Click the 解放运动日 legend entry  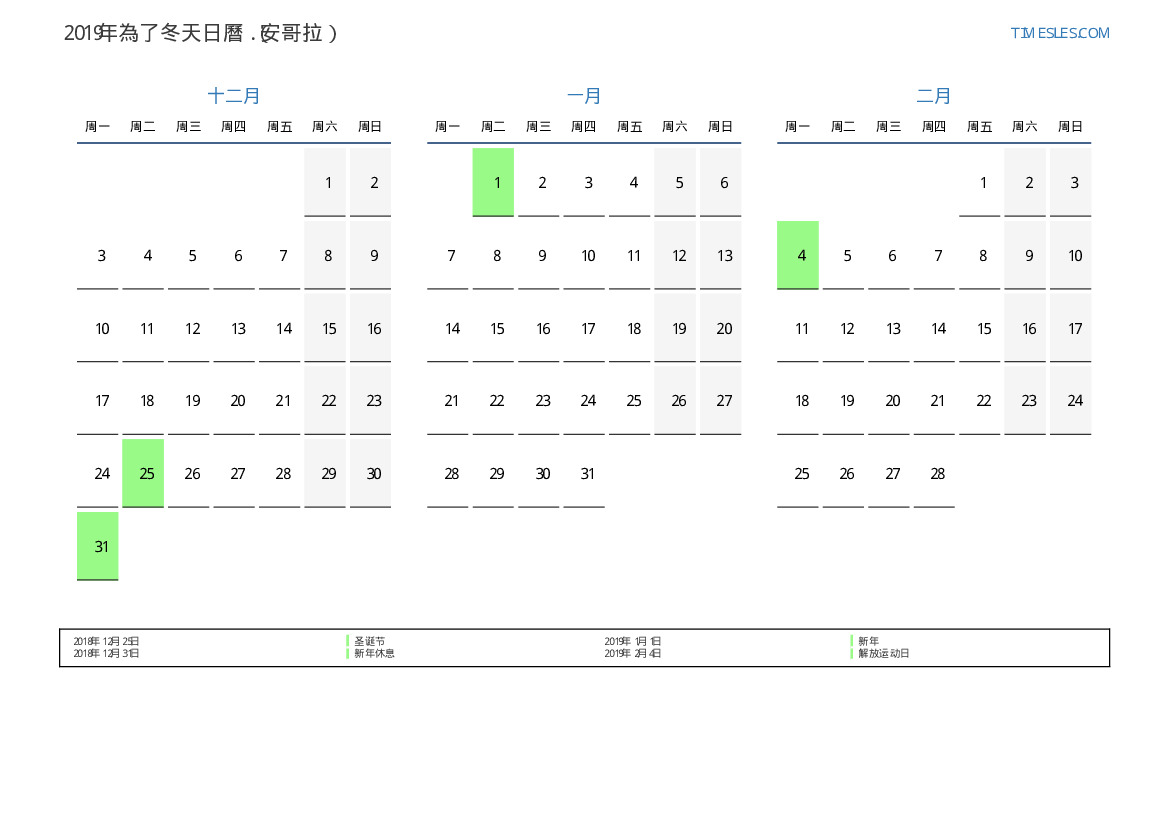pos(883,653)
